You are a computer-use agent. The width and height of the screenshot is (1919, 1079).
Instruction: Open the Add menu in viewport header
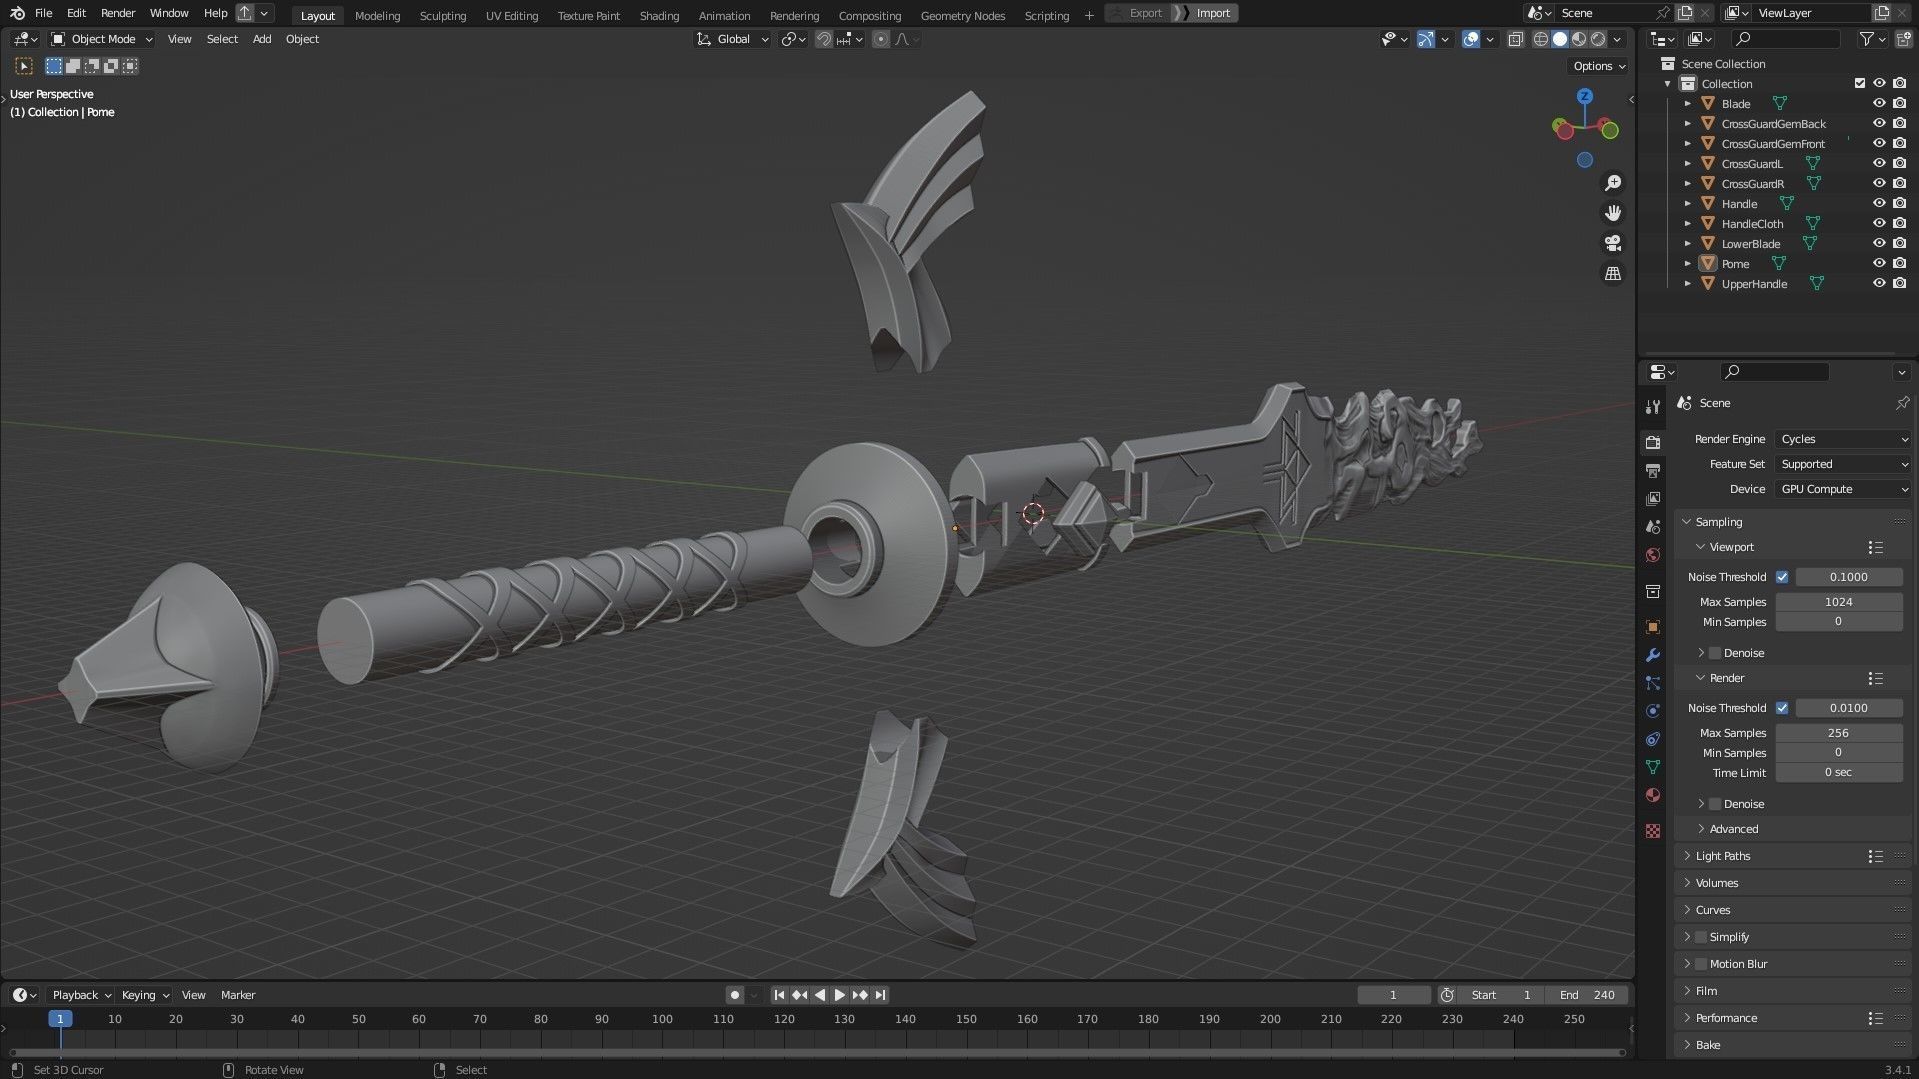(x=262, y=39)
